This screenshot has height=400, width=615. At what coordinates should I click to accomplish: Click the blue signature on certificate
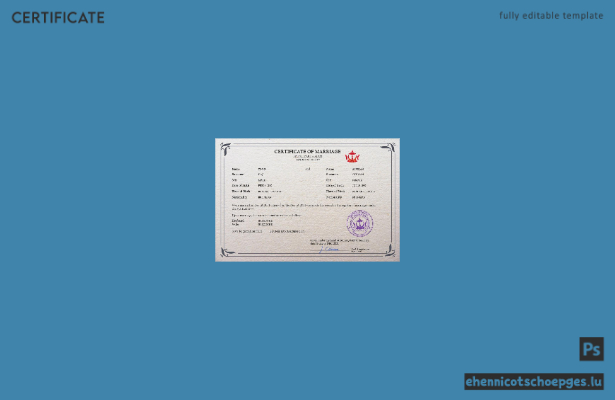pyautogui.click(x=329, y=249)
